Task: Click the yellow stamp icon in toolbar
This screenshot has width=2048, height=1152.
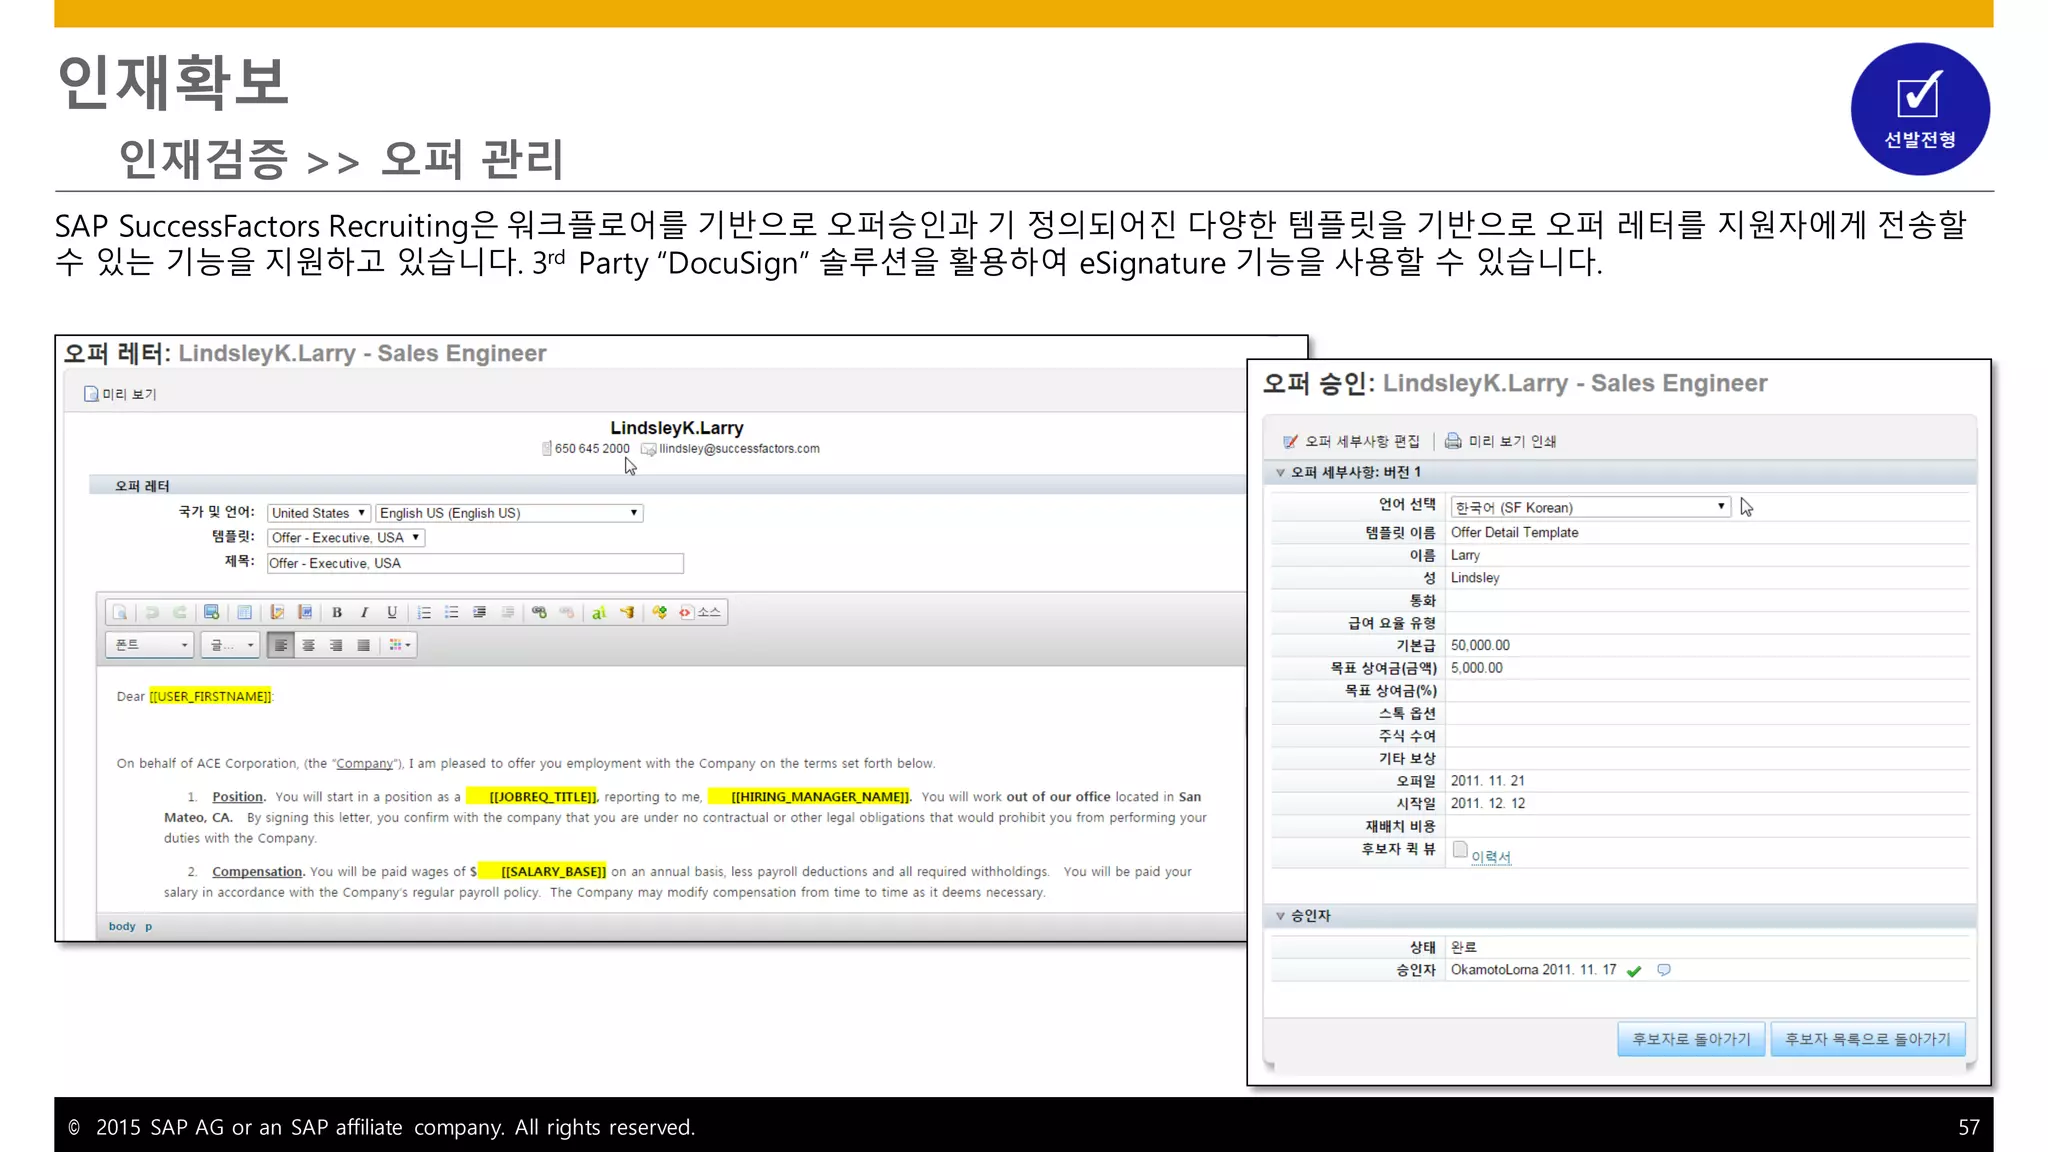Action: click(x=627, y=613)
